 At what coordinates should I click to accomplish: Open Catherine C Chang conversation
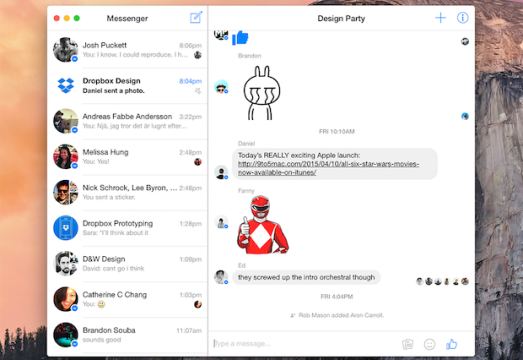[x=127, y=300]
